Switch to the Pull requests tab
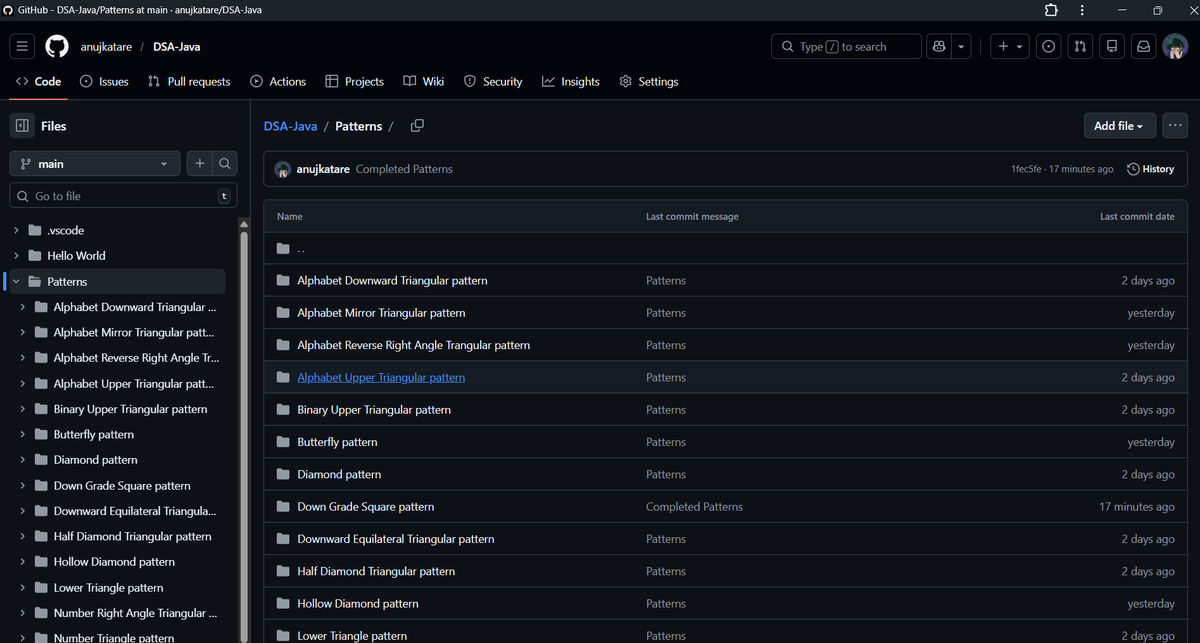 click(189, 81)
